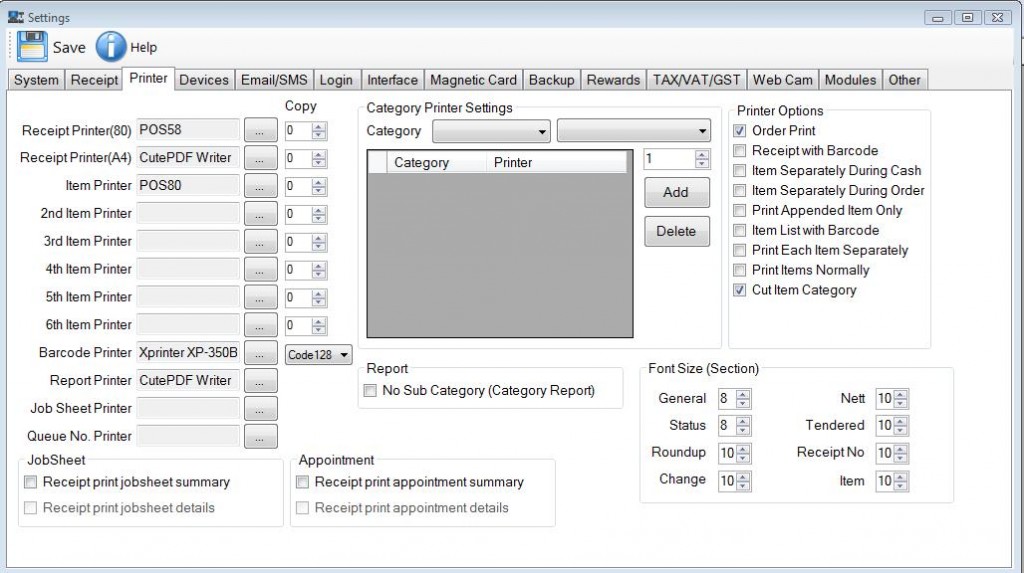The height and width of the screenshot is (573, 1024).
Task: Click the Roundup font size stepper
Action: pos(743,453)
